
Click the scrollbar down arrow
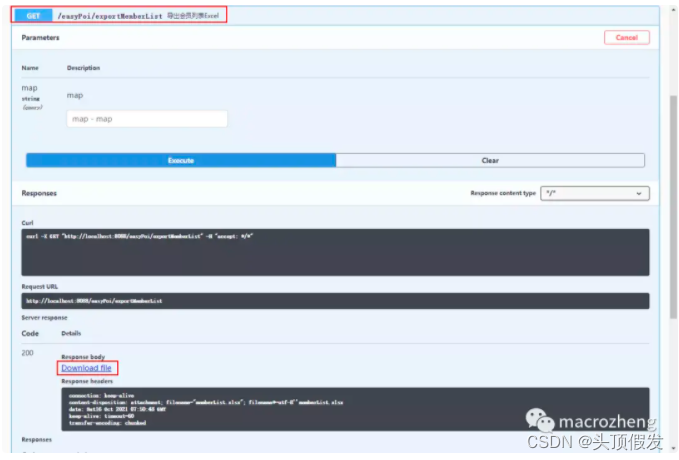point(673,449)
